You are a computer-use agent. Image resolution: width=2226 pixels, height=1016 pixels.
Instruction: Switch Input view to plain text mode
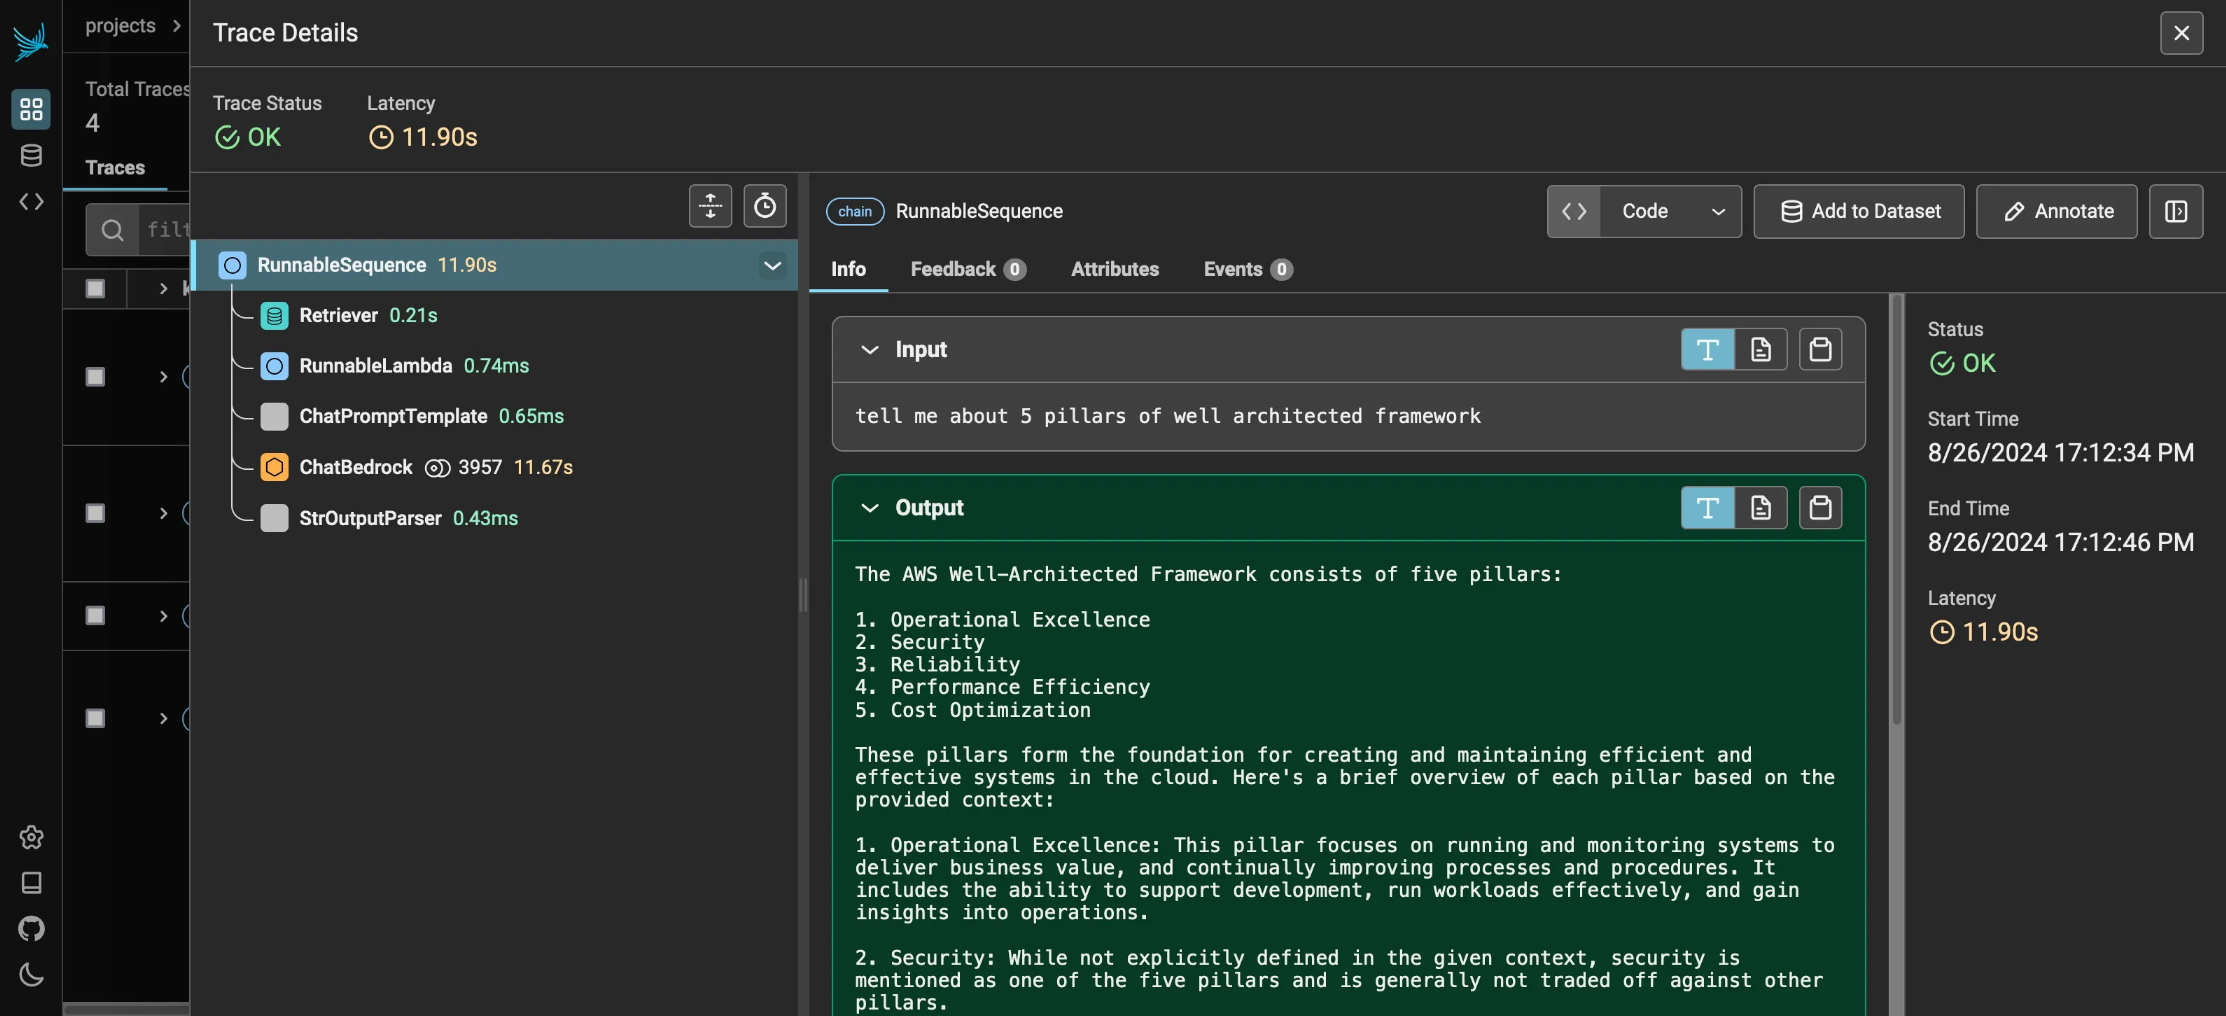click(x=1707, y=349)
